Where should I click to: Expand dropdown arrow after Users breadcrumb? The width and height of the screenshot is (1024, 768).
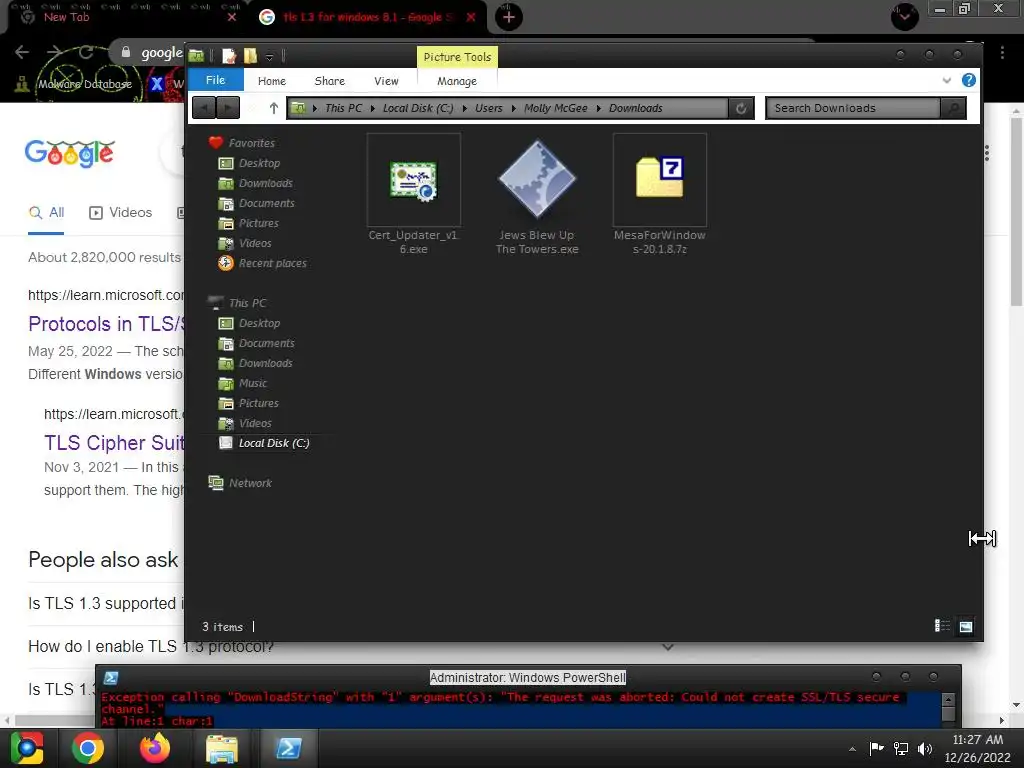[x=513, y=108]
